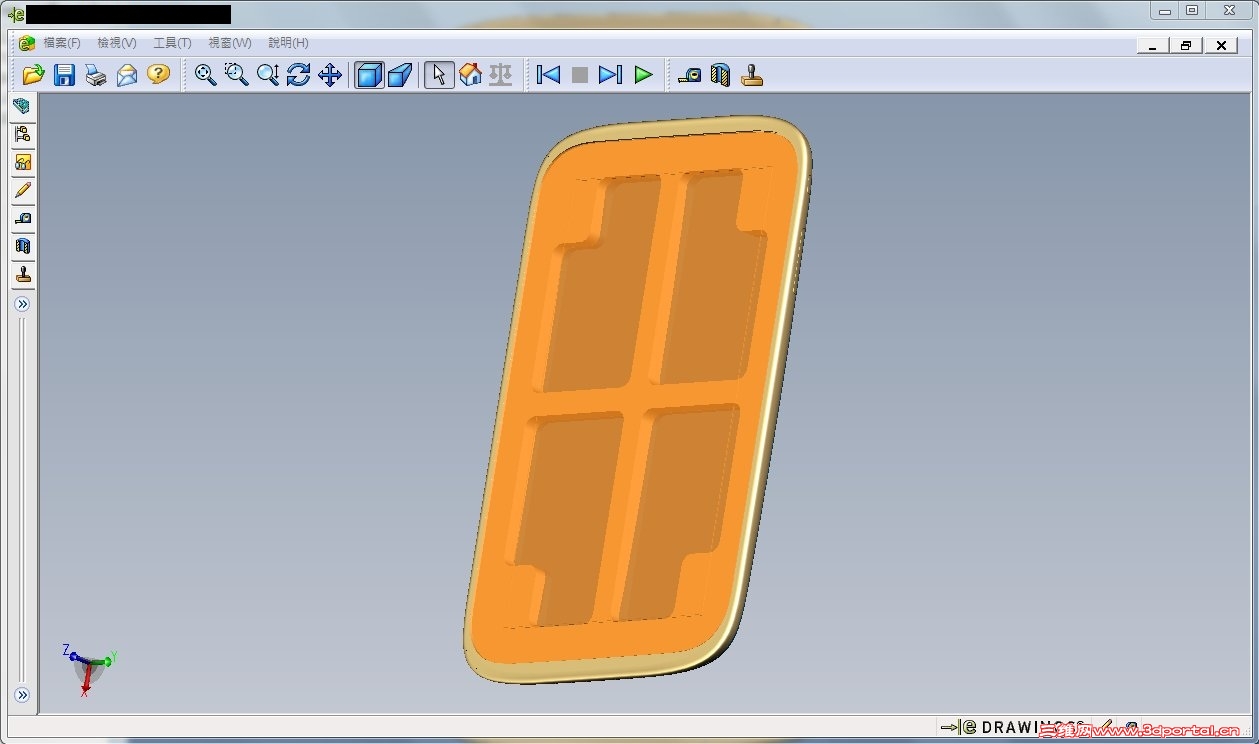Viewport: 1259px width, 744px height.
Task: Open the 視窗(W) menu
Action: (x=230, y=43)
